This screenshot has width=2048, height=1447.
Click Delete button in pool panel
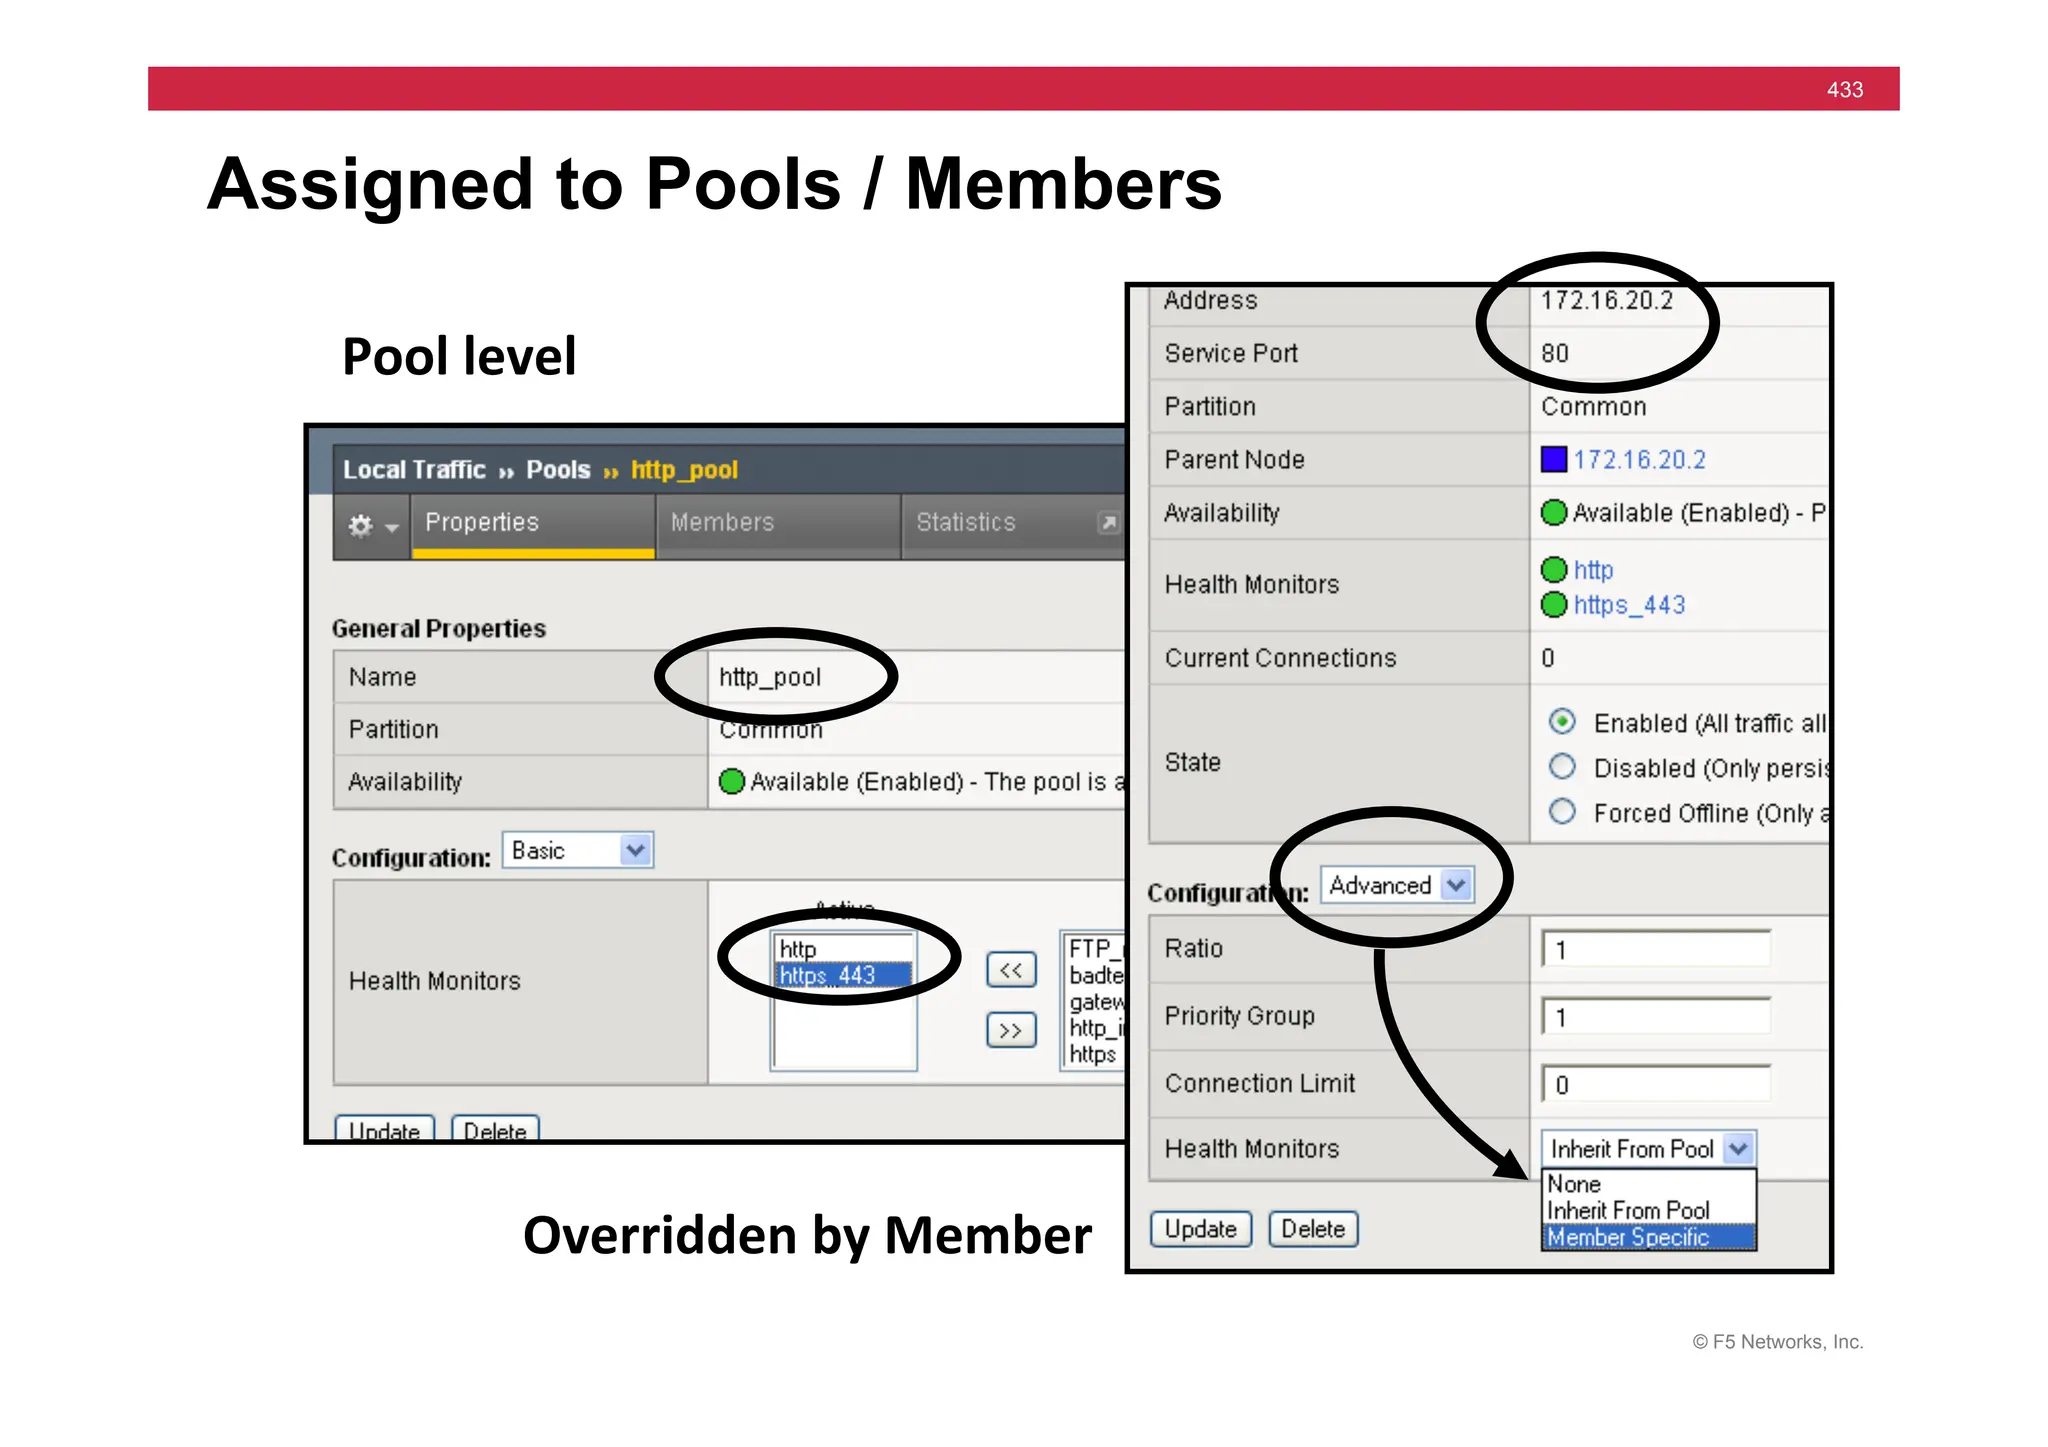(x=495, y=1129)
